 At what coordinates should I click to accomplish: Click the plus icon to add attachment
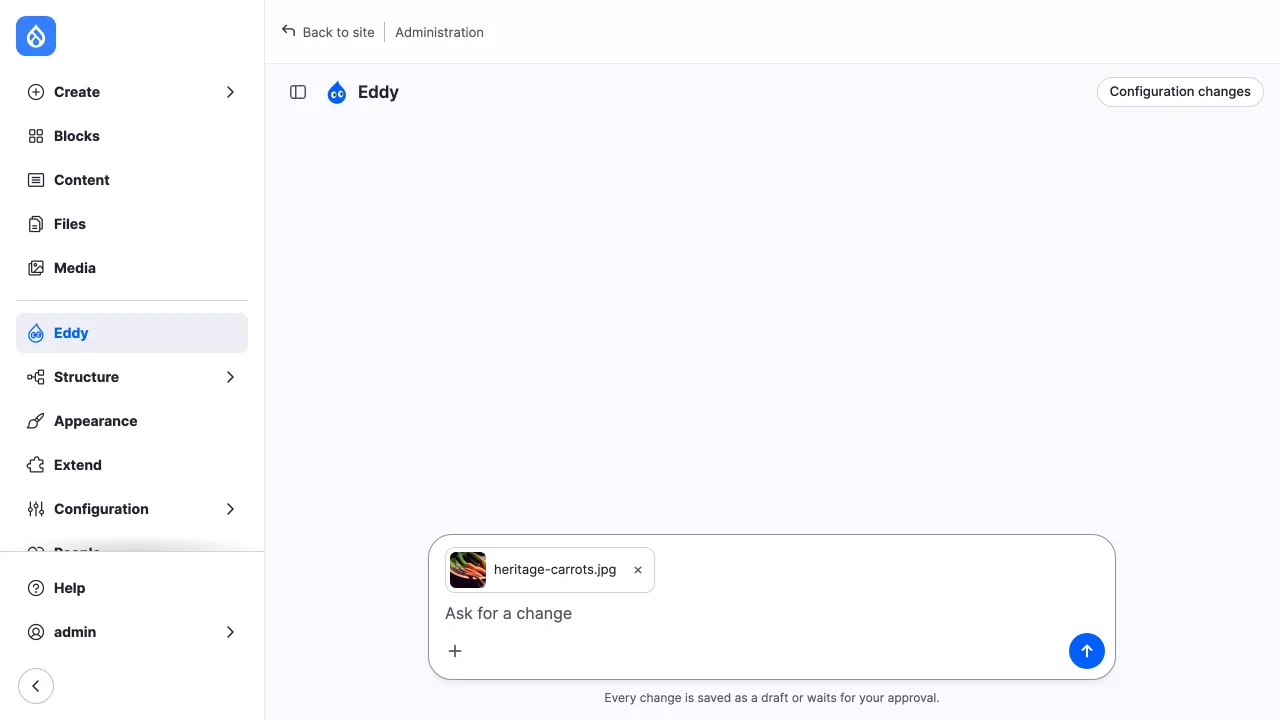point(455,651)
